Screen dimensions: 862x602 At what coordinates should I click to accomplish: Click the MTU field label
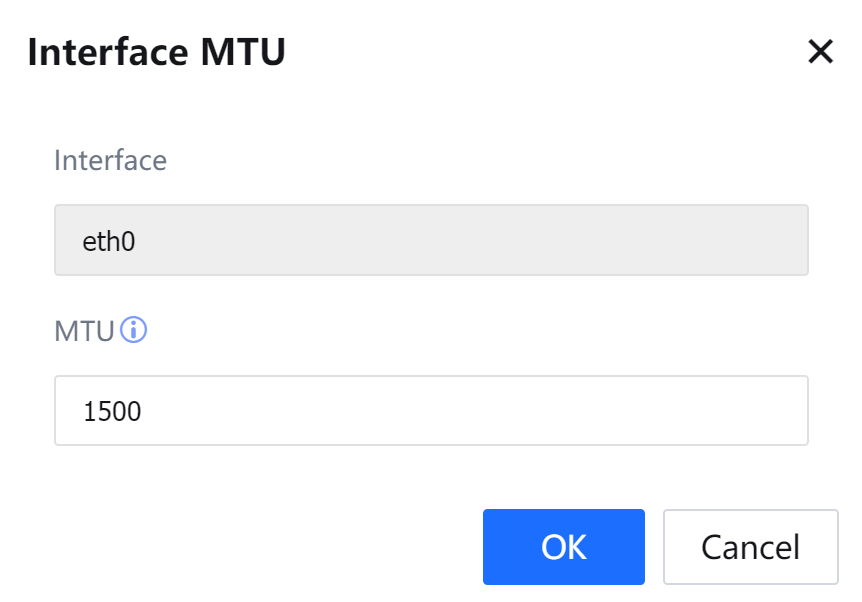pyautogui.click(x=84, y=331)
